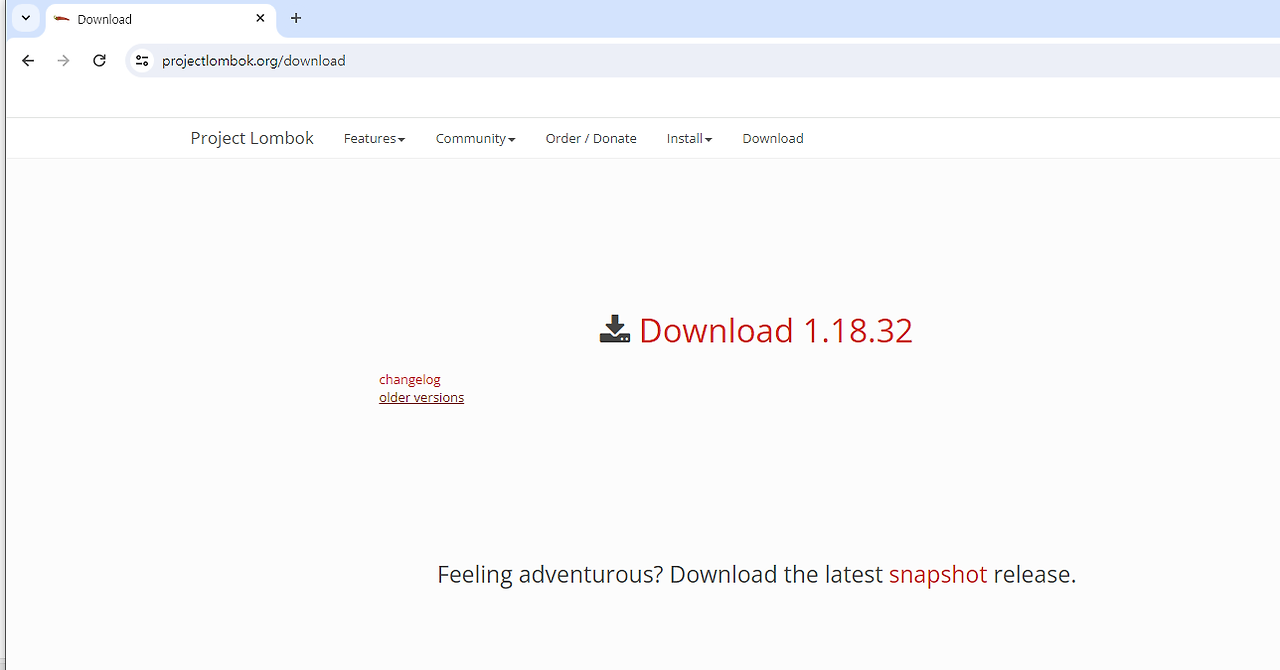Expand the Community menu

(475, 138)
